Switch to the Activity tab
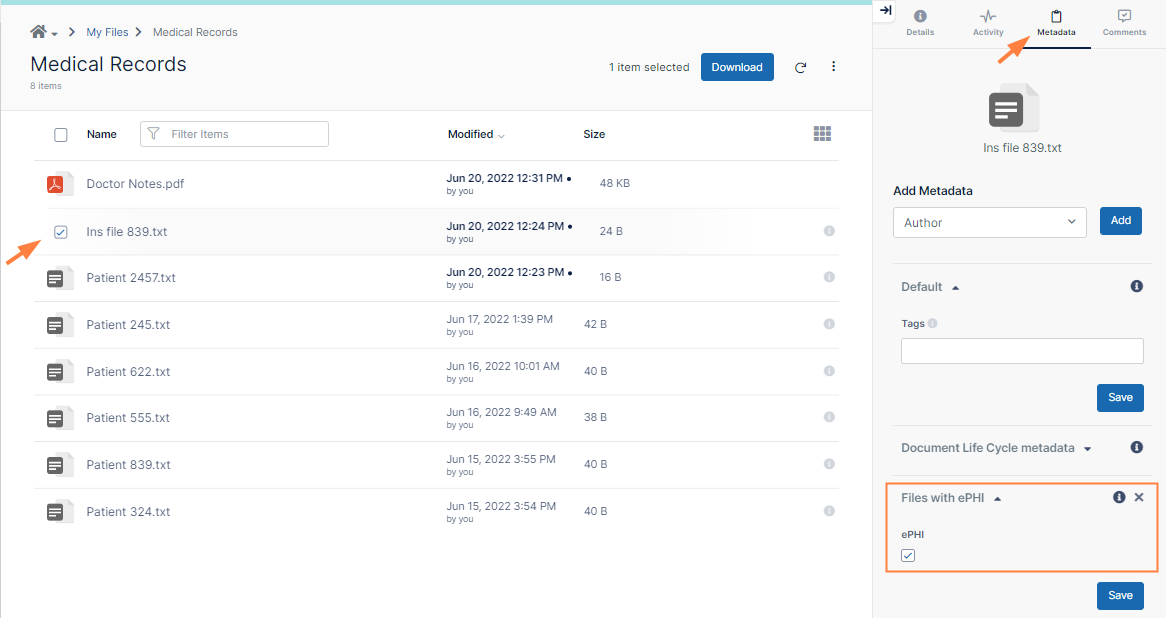The height and width of the screenshot is (618, 1166). [x=988, y=23]
